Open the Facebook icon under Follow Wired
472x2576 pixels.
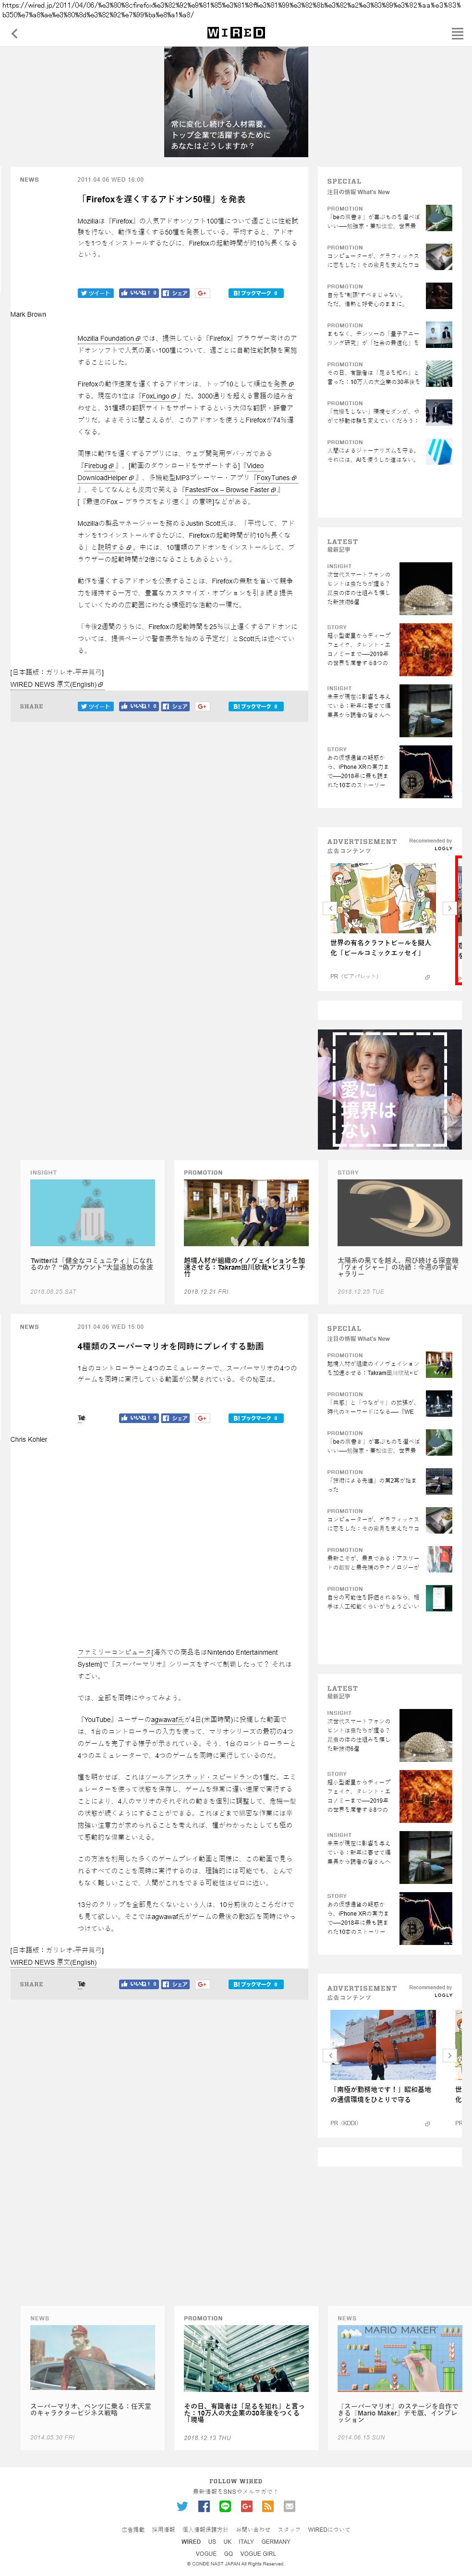[x=204, y=2506]
